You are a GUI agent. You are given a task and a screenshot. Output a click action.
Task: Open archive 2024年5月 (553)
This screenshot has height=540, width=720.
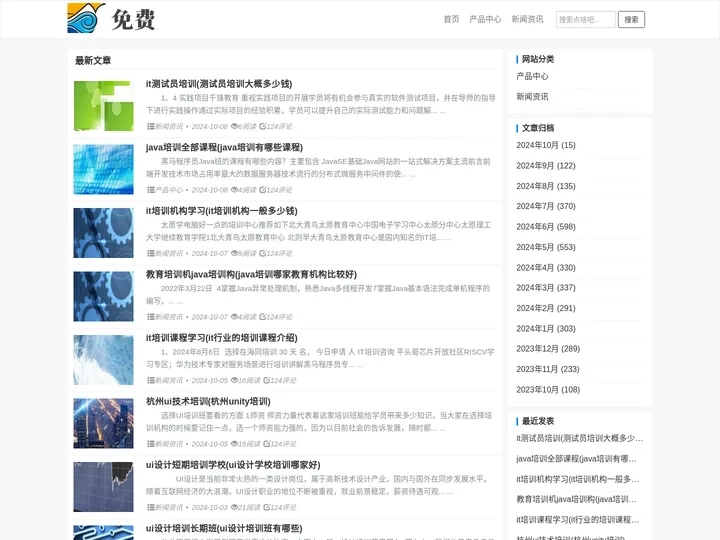pos(546,247)
